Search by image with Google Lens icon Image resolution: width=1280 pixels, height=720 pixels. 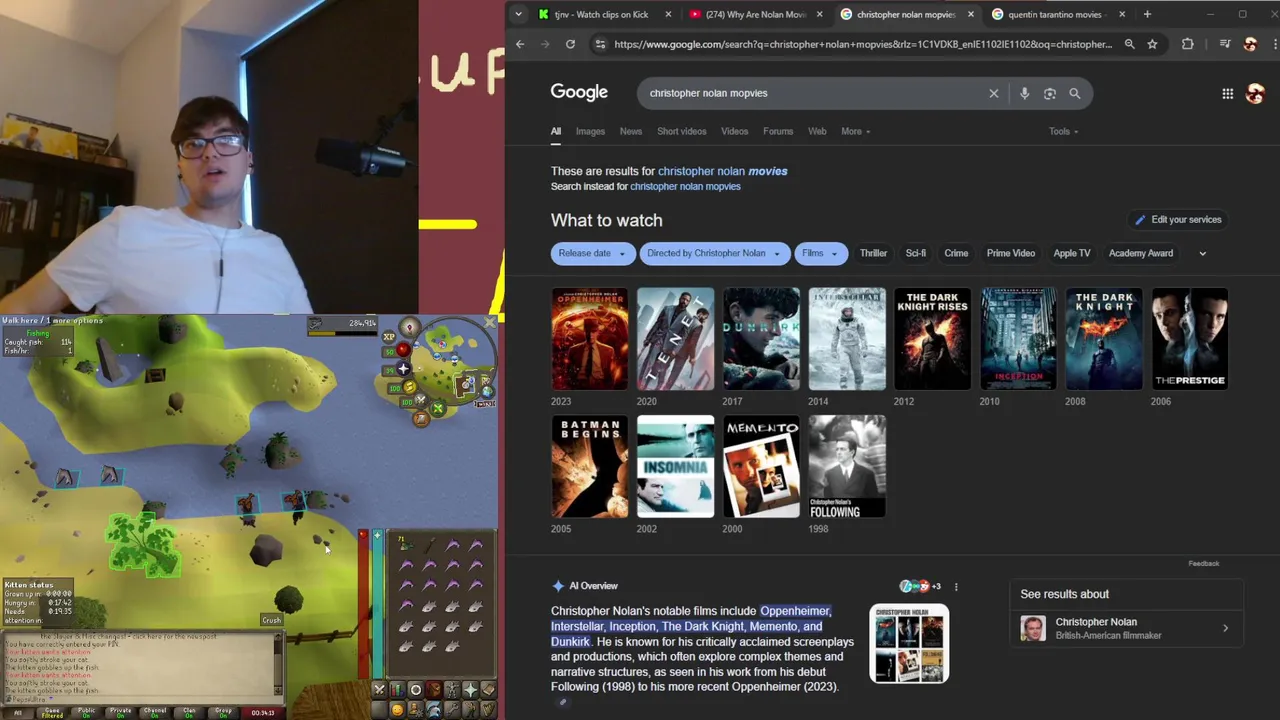pyautogui.click(x=1049, y=93)
